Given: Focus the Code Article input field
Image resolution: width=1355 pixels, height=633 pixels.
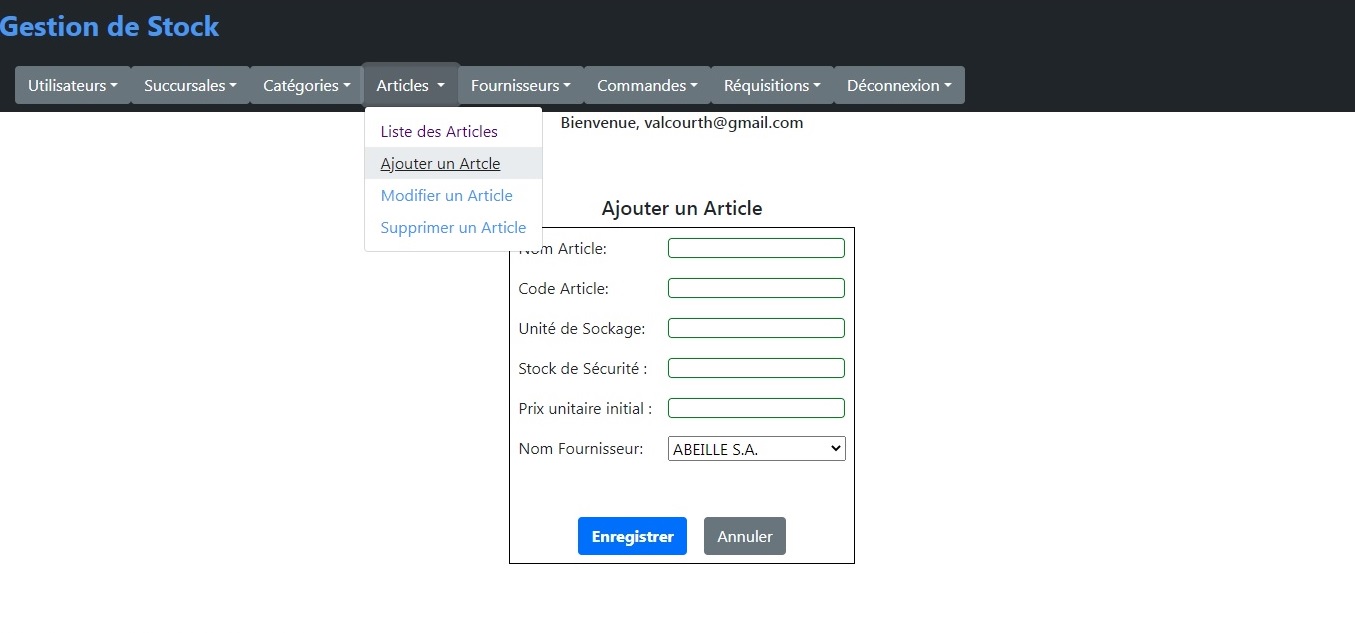Looking at the screenshot, I should click(x=756, y=288).
